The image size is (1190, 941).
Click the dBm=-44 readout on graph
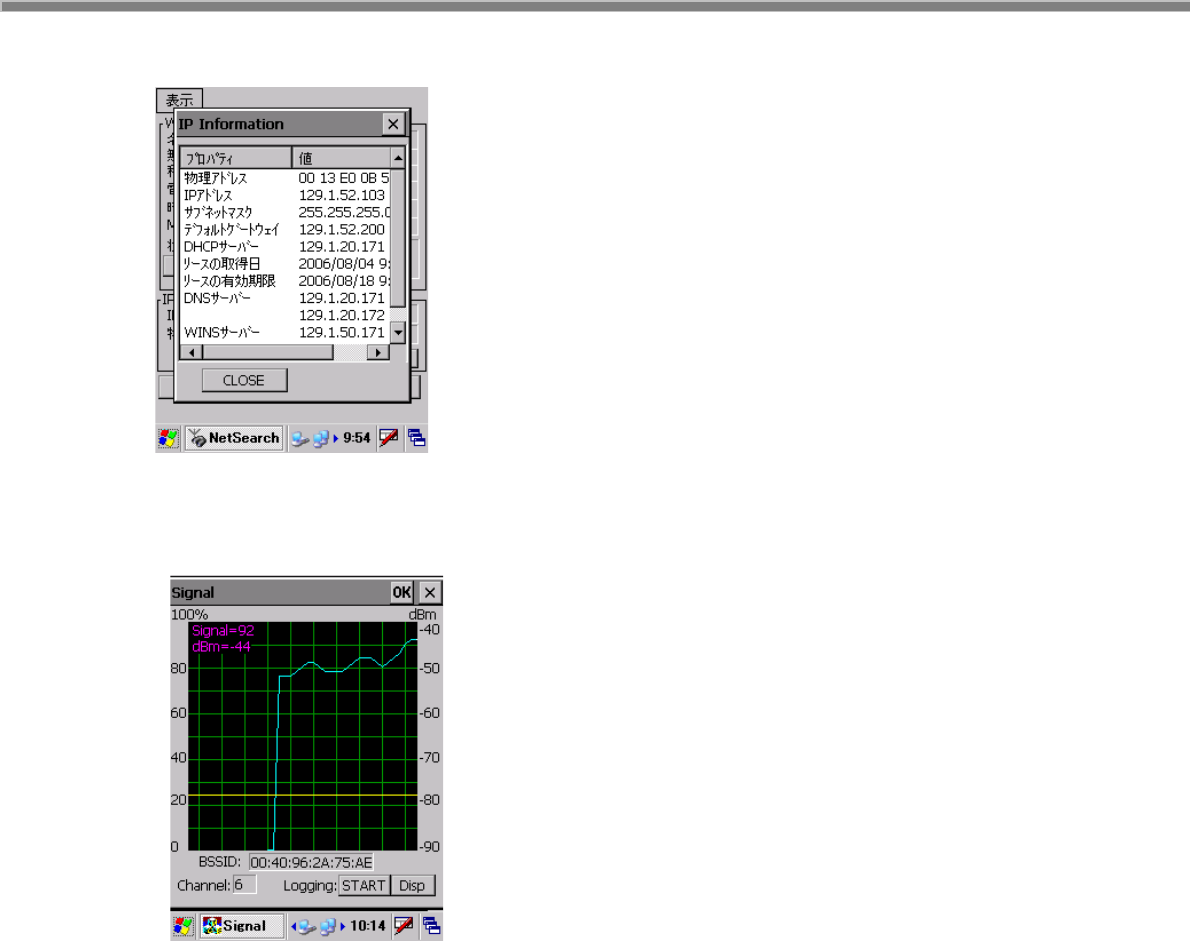(x=221, y=647)
